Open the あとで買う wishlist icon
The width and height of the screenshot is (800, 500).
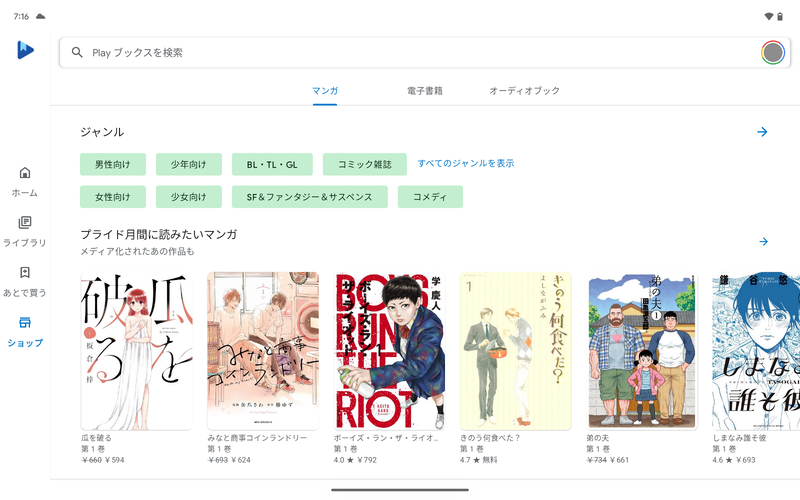coord(24,272)
